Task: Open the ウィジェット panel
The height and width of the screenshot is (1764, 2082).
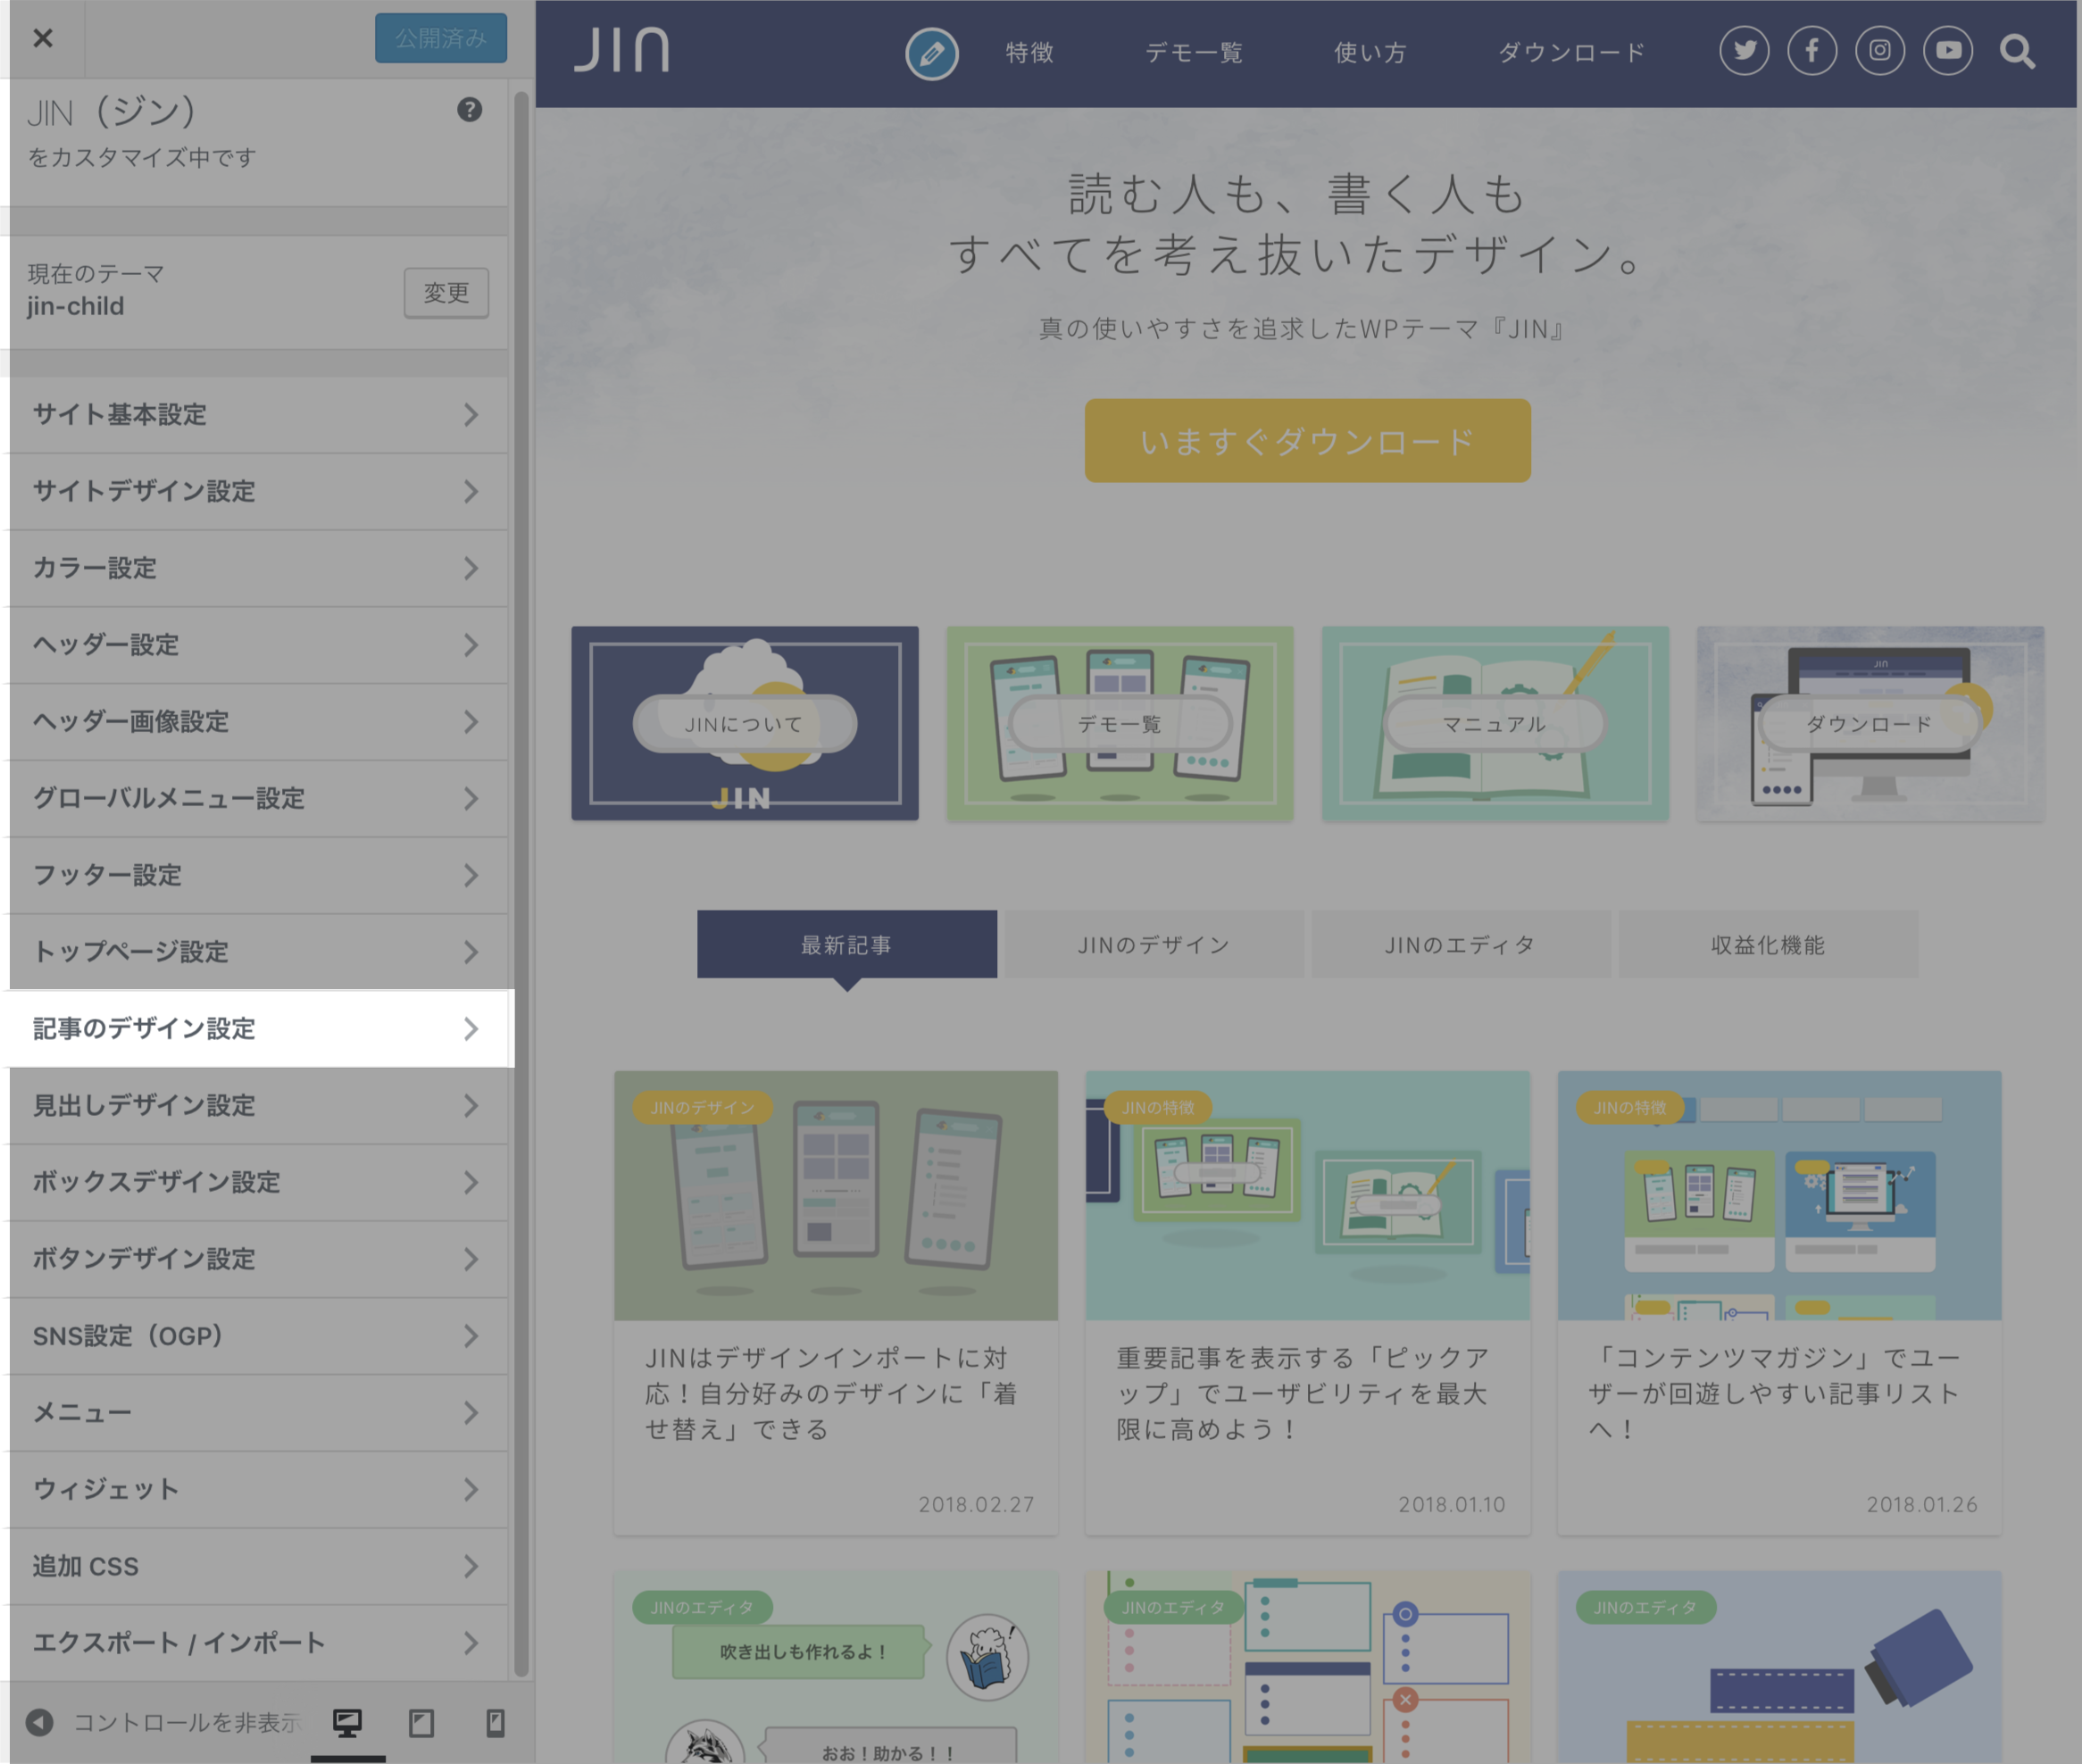Action: pyautogui.click(x=258, y=1489)
